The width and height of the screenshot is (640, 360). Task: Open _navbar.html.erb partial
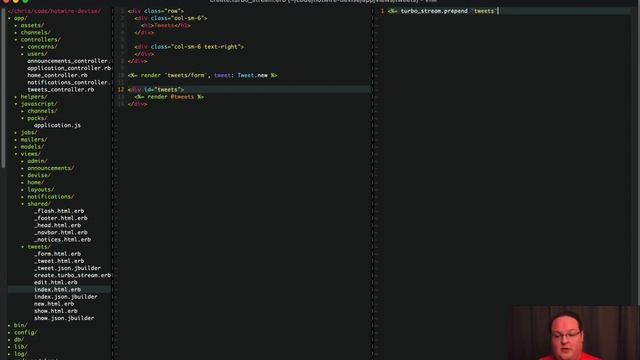point(60,233)
